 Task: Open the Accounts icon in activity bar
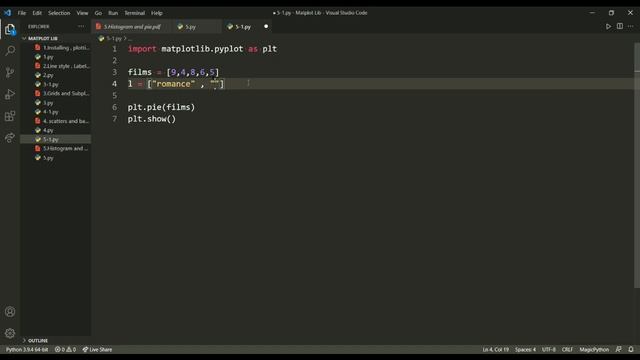10,312
